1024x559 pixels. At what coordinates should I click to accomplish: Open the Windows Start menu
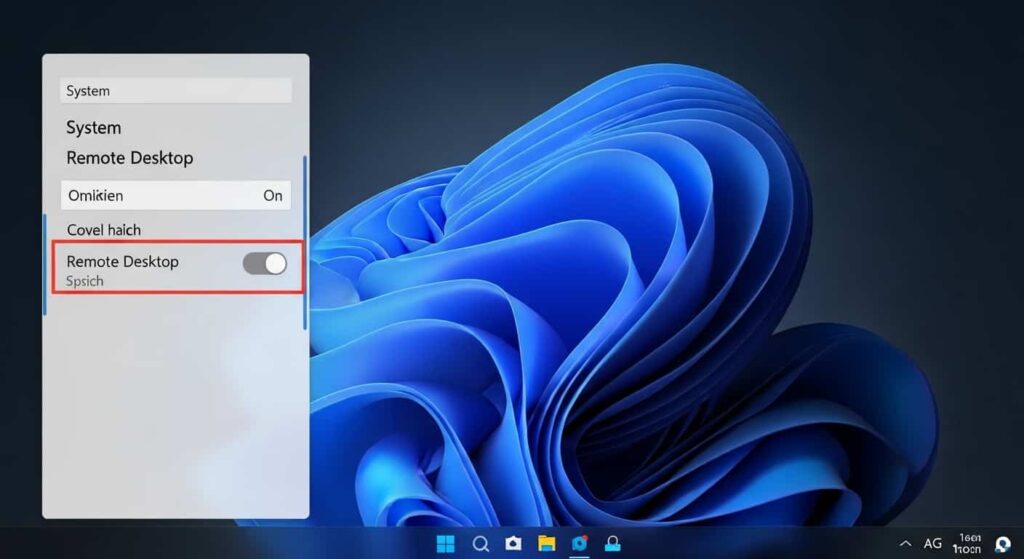[x=445, y=543]
